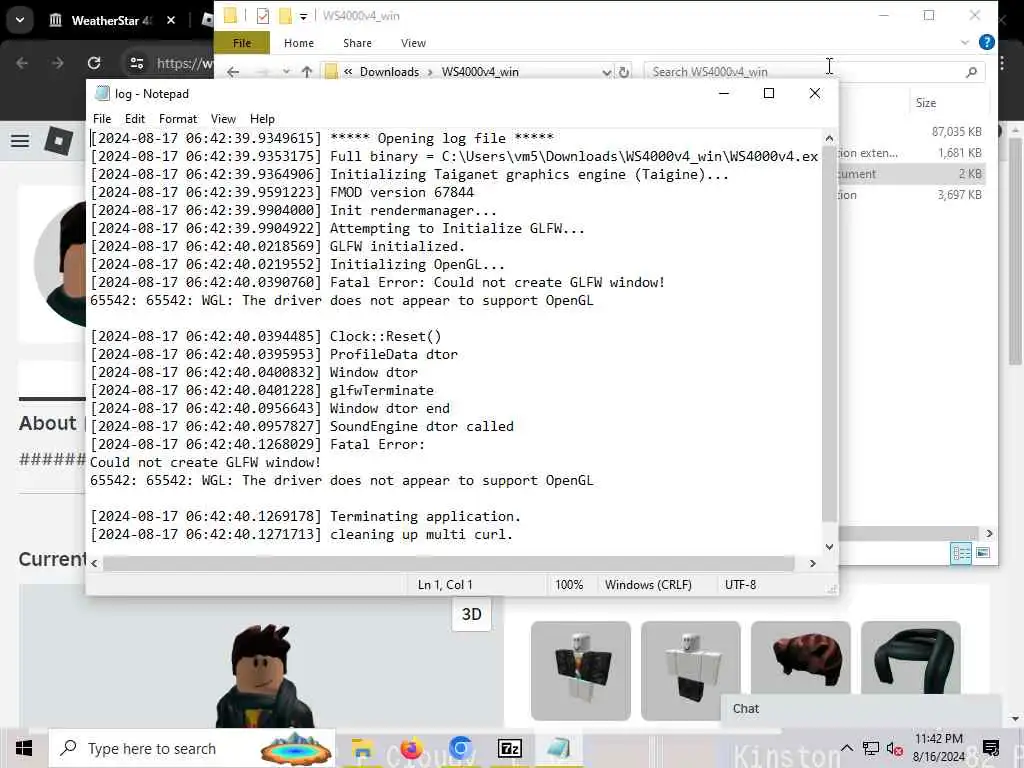The image size is (1024, 768).
Task: Click the Roblox logo icon
Action: click(x=58, y=140)
